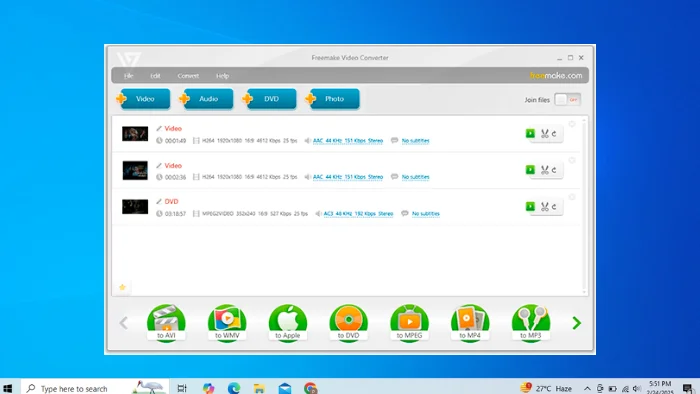Select the first item's red Video title

coord(173,129)
